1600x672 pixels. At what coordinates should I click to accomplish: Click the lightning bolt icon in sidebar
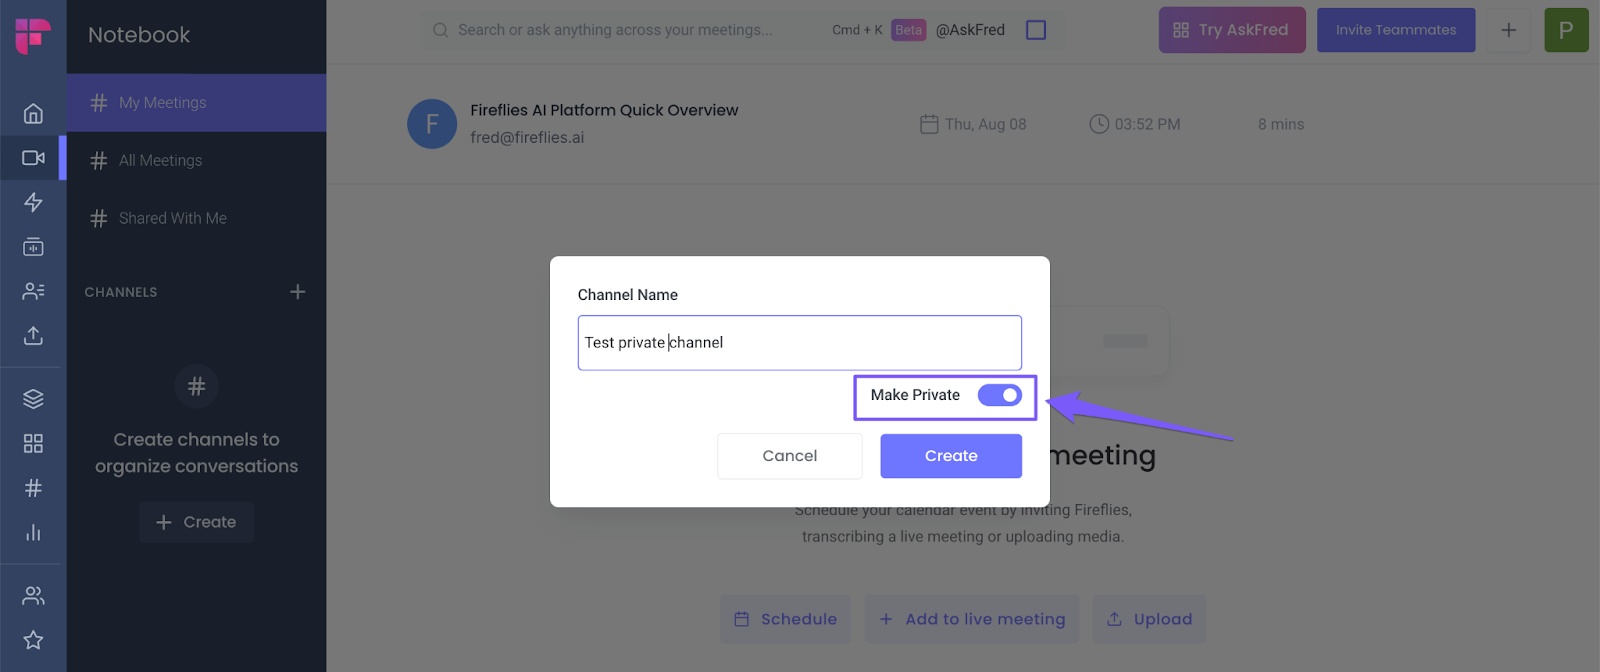pos(33,202)
